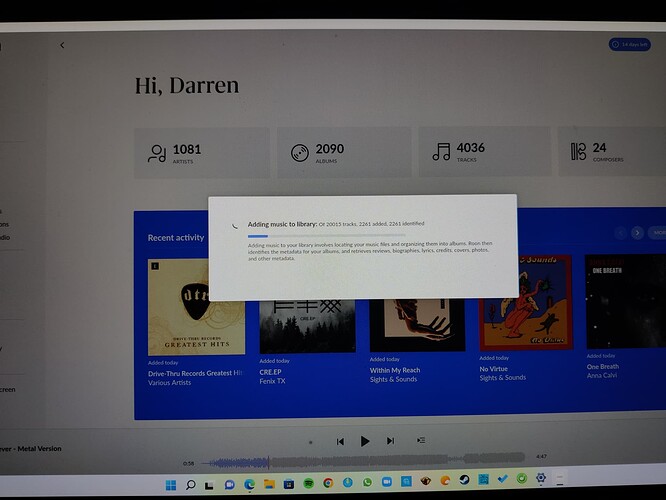Open Fenix TX artist link

pyautogui.click(x=272, y=381)
